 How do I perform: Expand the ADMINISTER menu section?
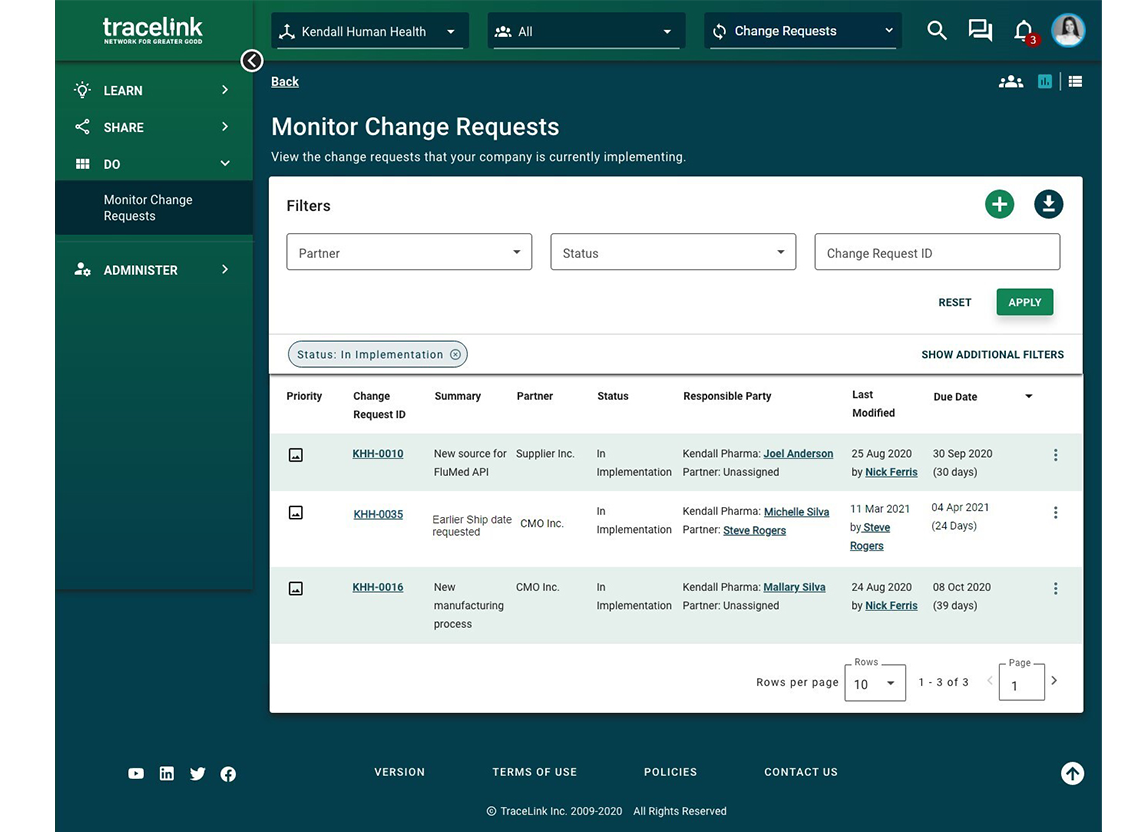153,270
